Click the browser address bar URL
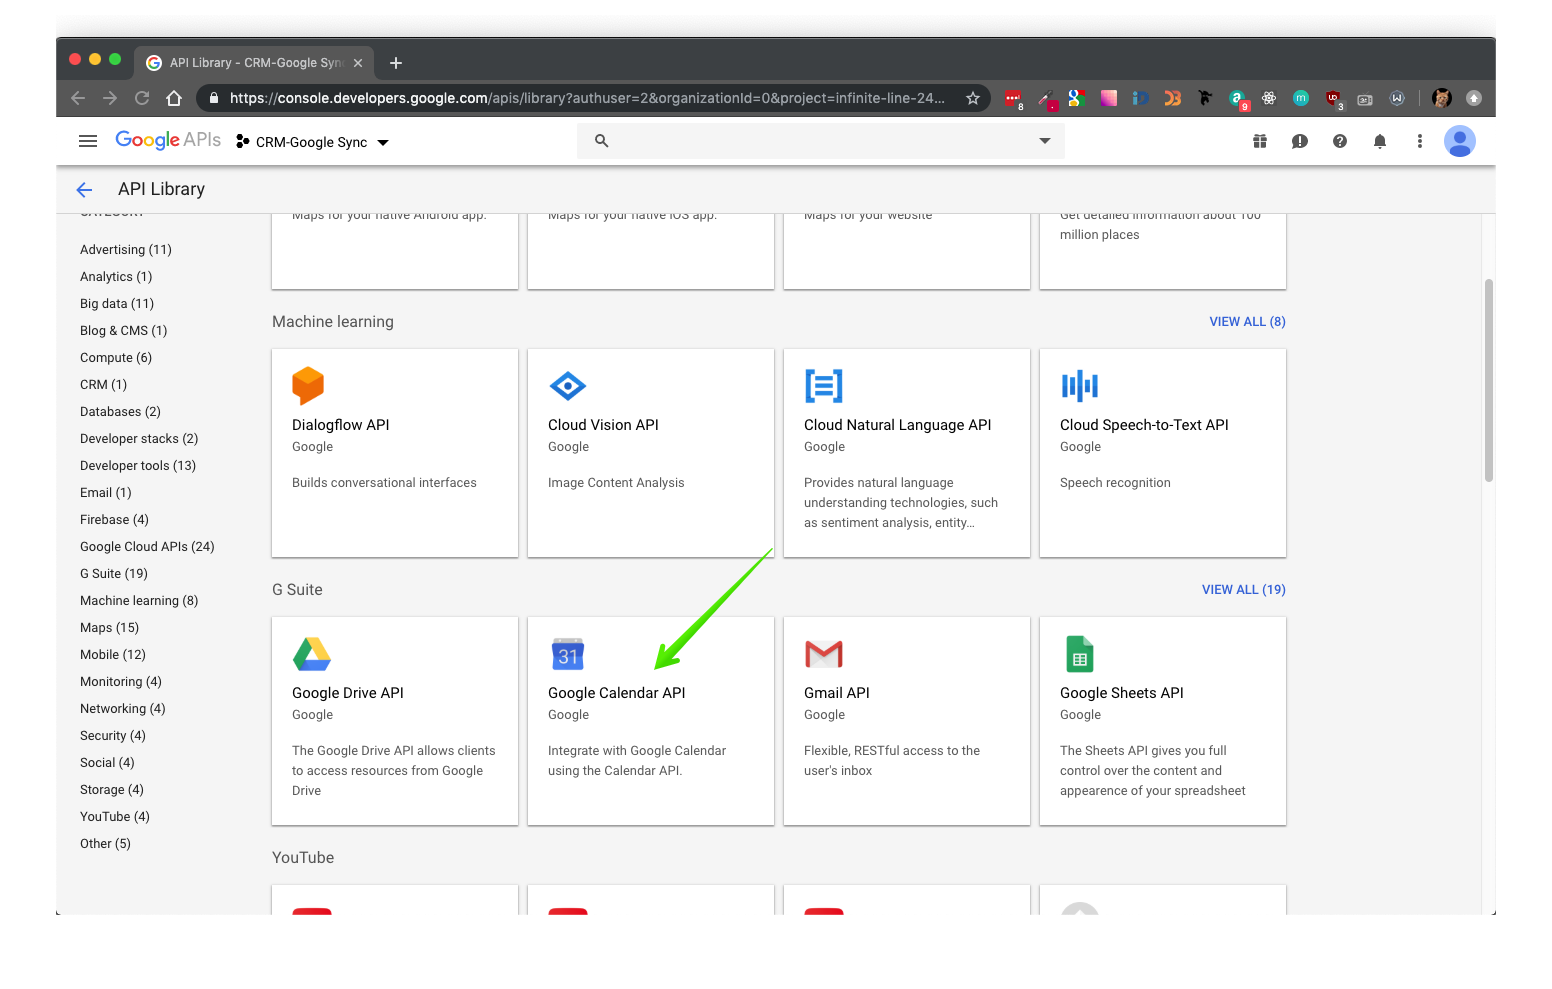The height and width of the screenshot is (989, 1552). [587, 98]
